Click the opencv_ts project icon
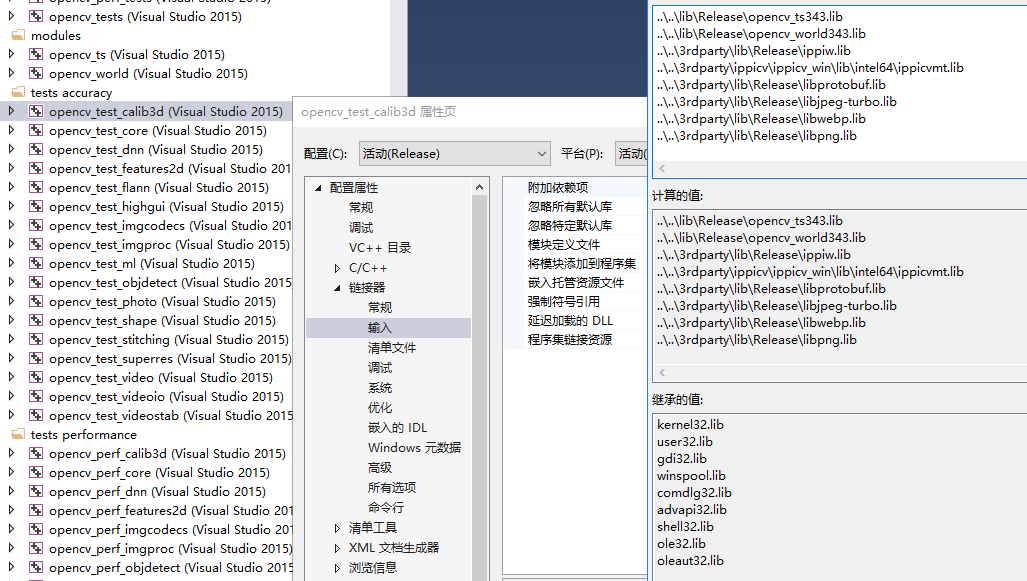1027x581 pixels. point(36,54)
